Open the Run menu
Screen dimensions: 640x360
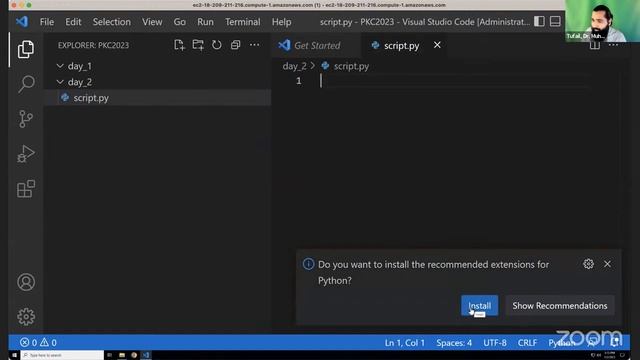point(205,22)
